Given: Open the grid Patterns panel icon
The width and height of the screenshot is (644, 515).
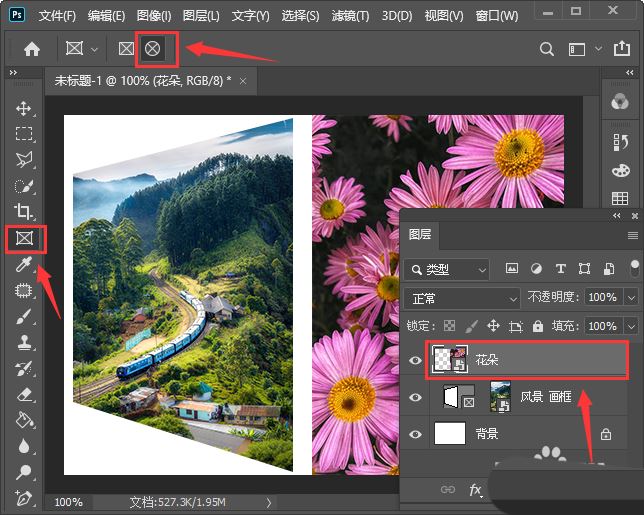Looking at the screenshot, I should [x=620, y=198].
